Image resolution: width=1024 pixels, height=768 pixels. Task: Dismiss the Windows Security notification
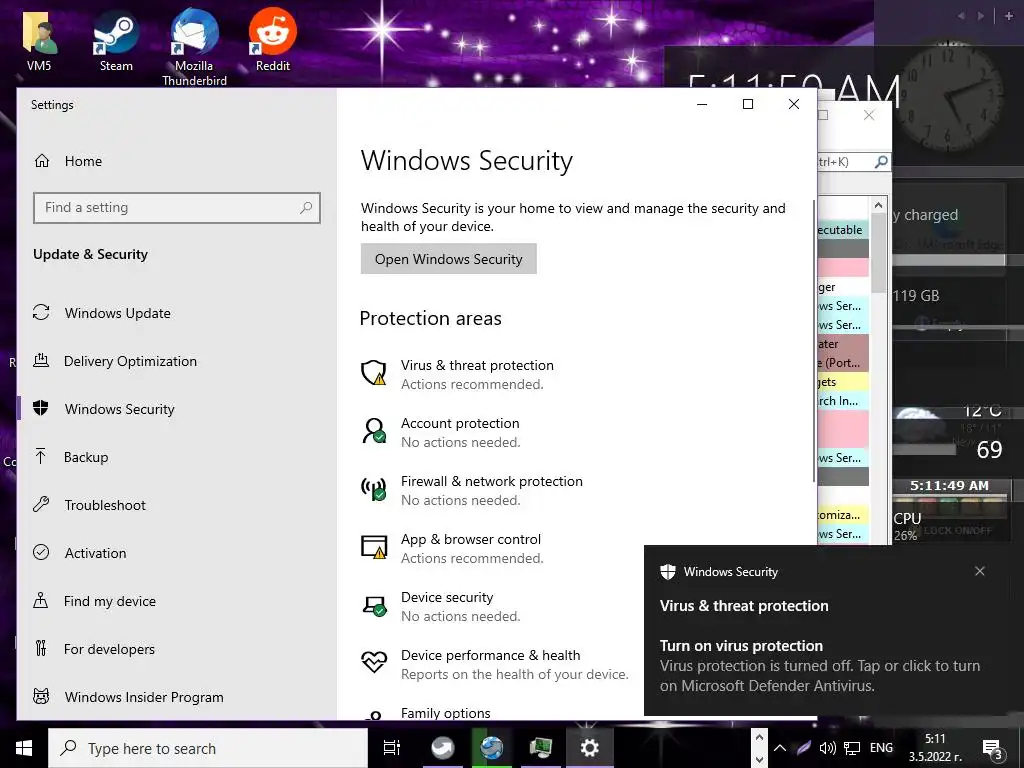pyautogui.click(x=980, y=571)
